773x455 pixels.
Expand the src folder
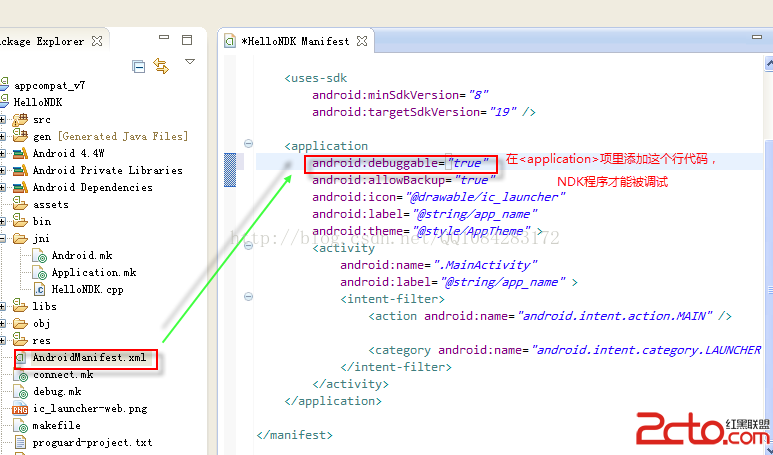coord(2,119)
